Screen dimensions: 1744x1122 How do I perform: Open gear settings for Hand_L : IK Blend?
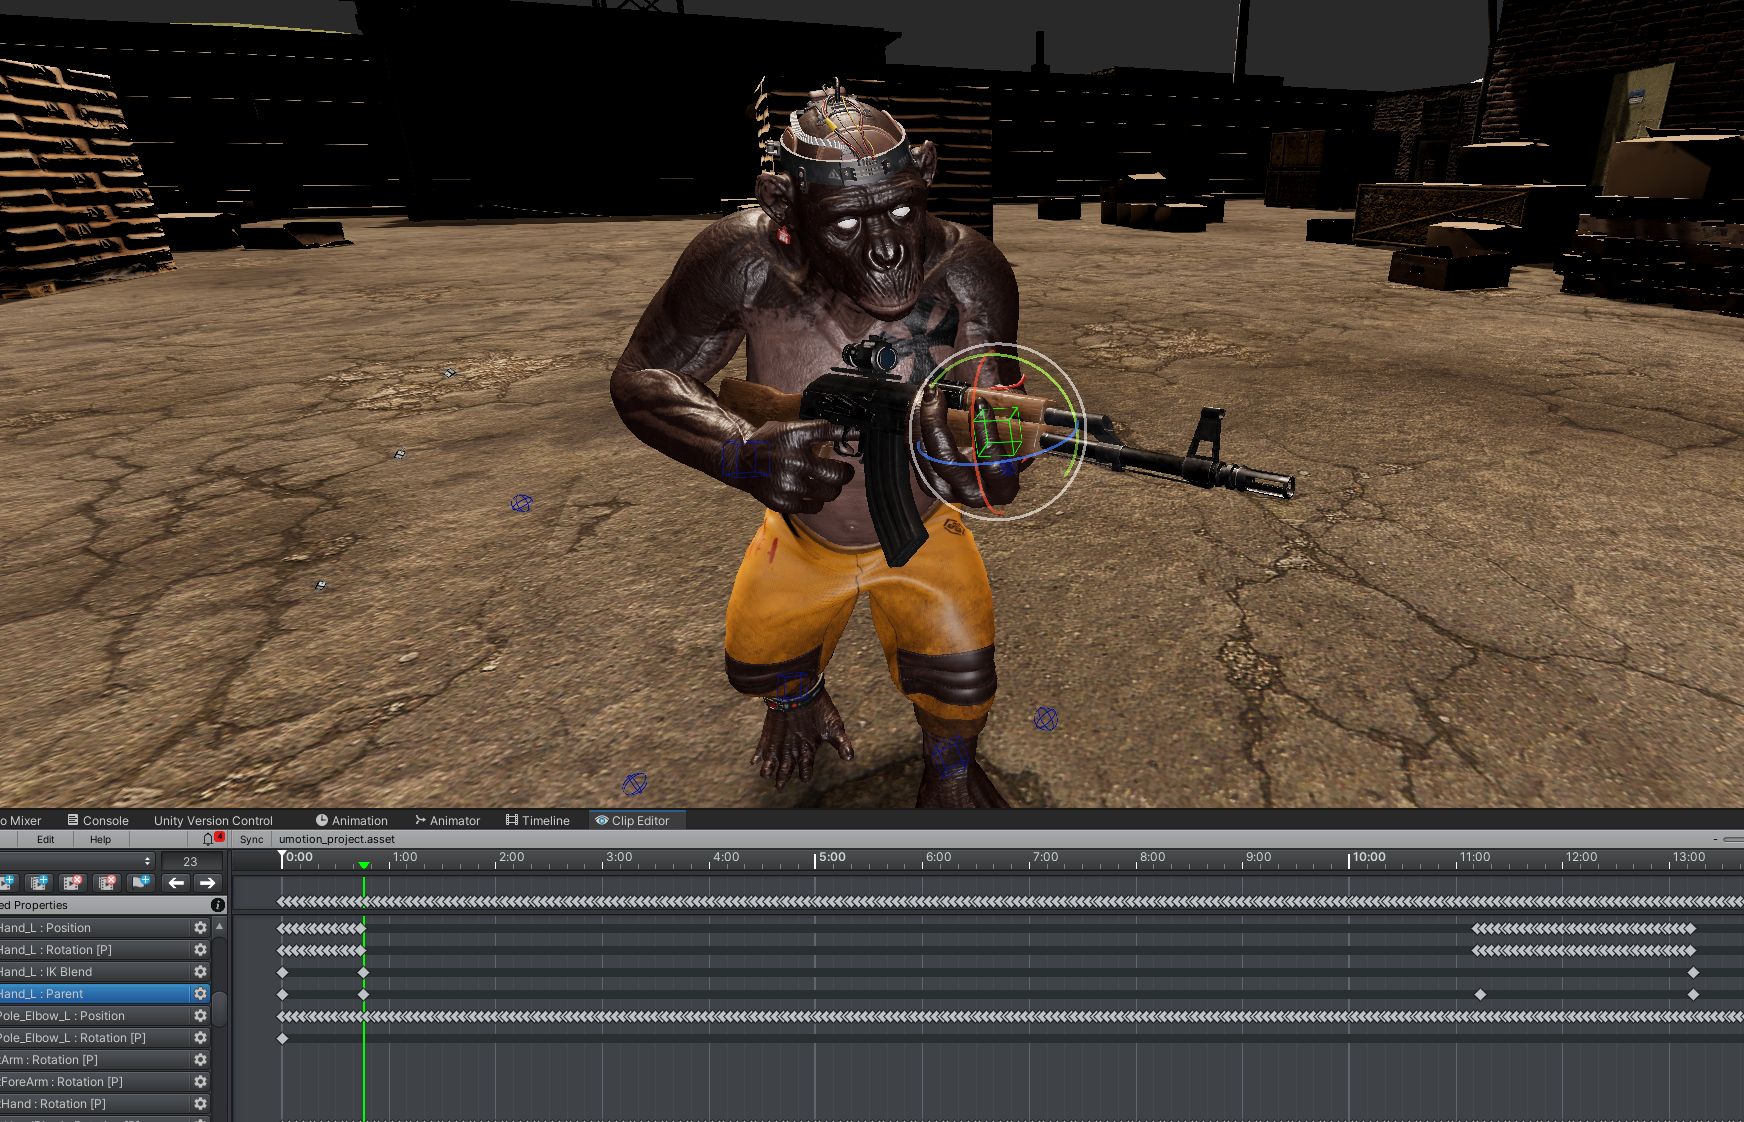(x=200, y=972)
